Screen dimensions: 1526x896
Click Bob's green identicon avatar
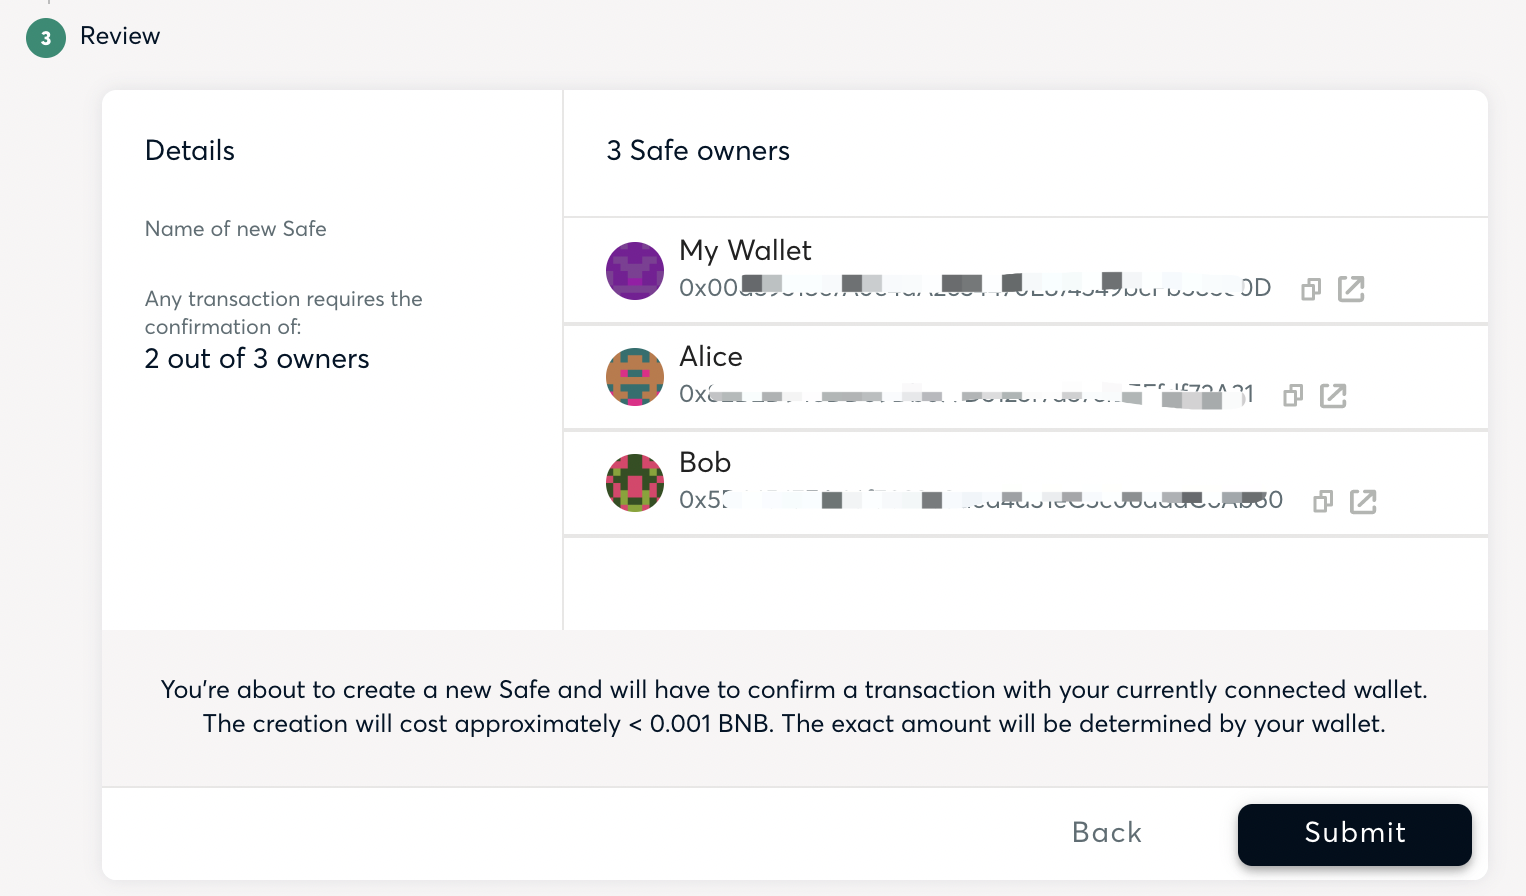click(635, 483)
